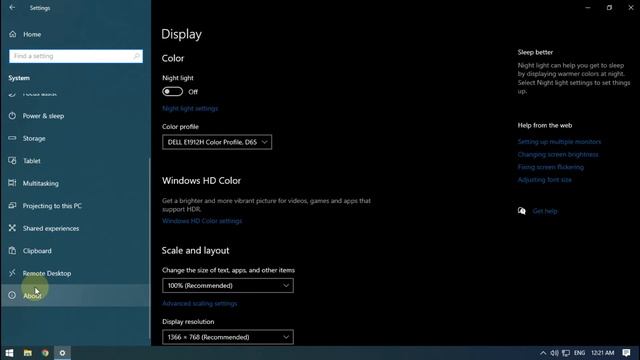Click the Shared experiences icon
The width and height of the screenshot is (640, 360).
tap(12, 228)
